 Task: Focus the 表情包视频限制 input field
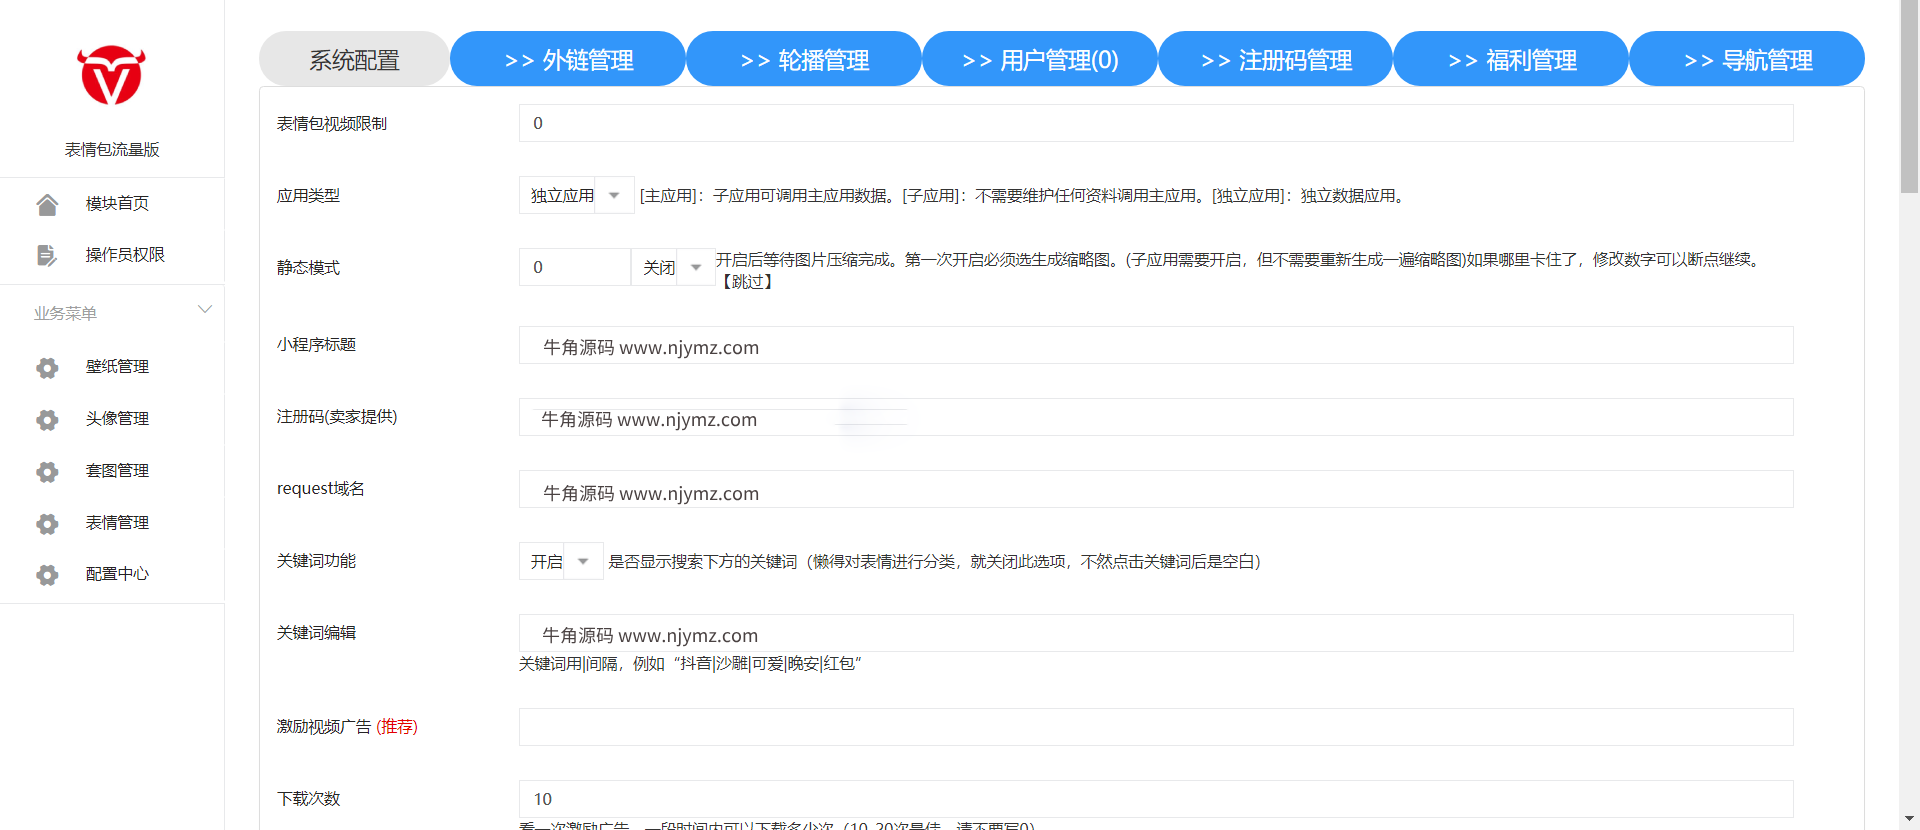(1156, 123)
